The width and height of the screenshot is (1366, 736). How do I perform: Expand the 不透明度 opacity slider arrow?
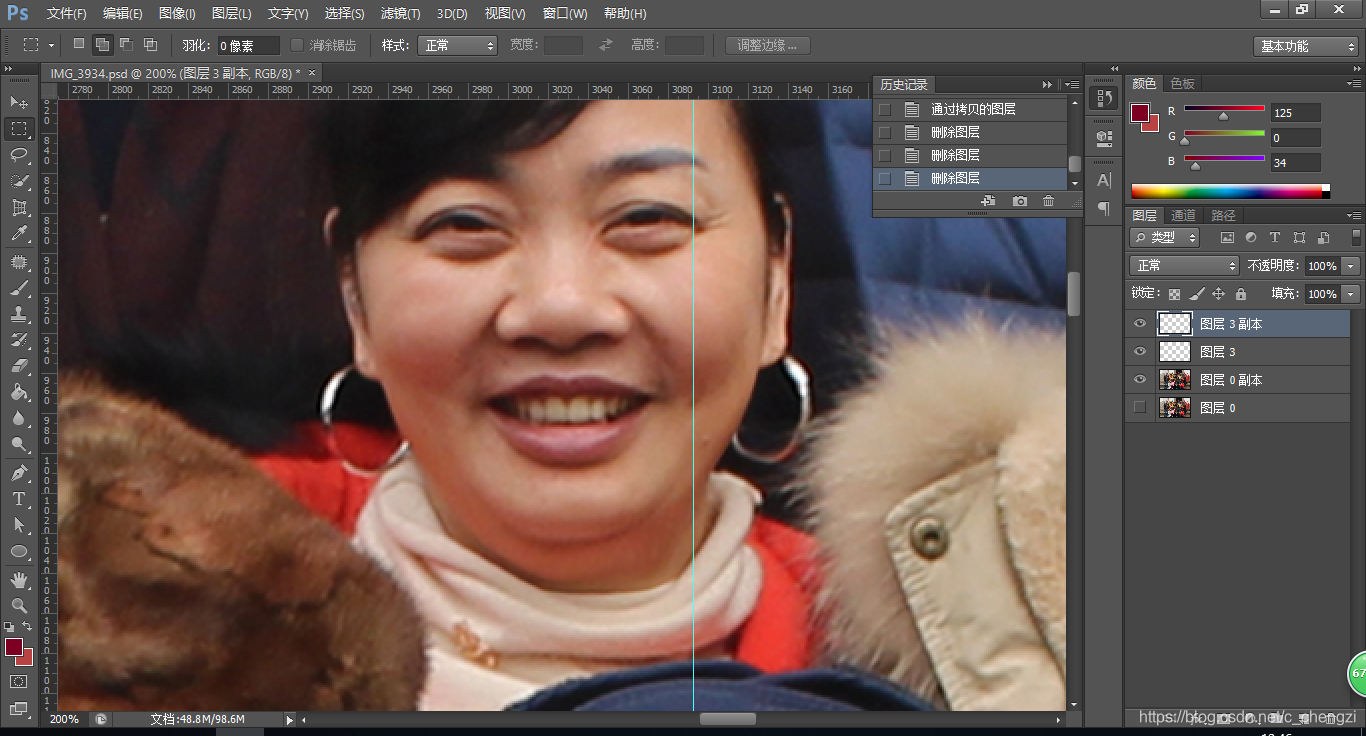click(1351, 266)
